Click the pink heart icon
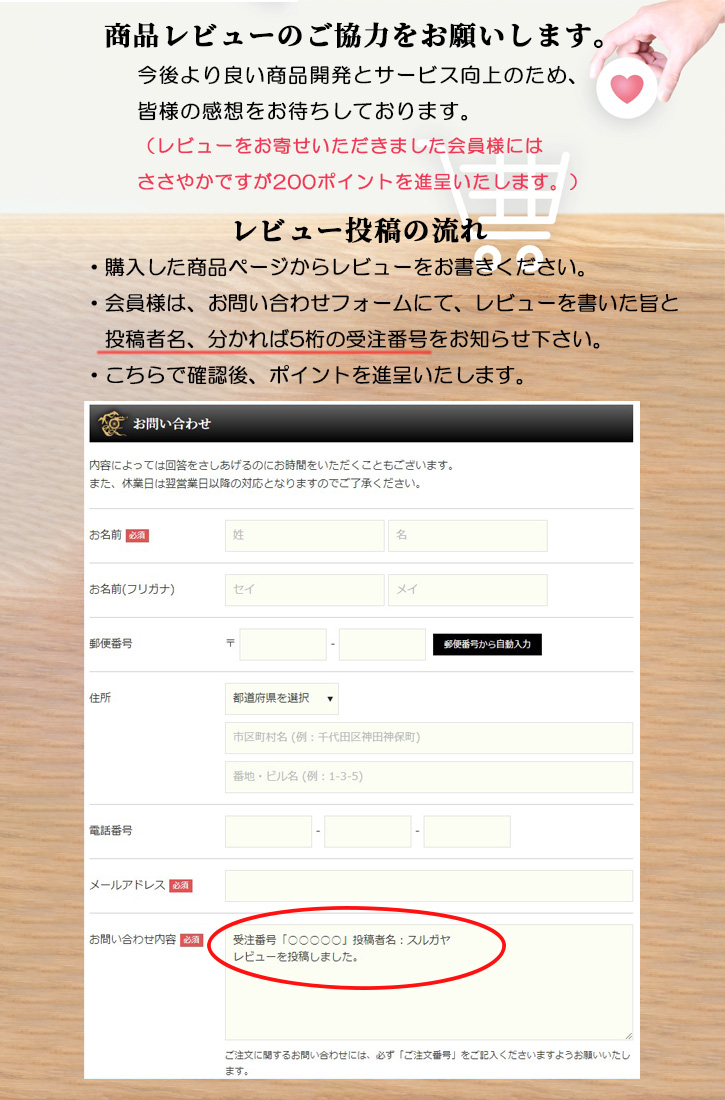 (x=627, y=89)
